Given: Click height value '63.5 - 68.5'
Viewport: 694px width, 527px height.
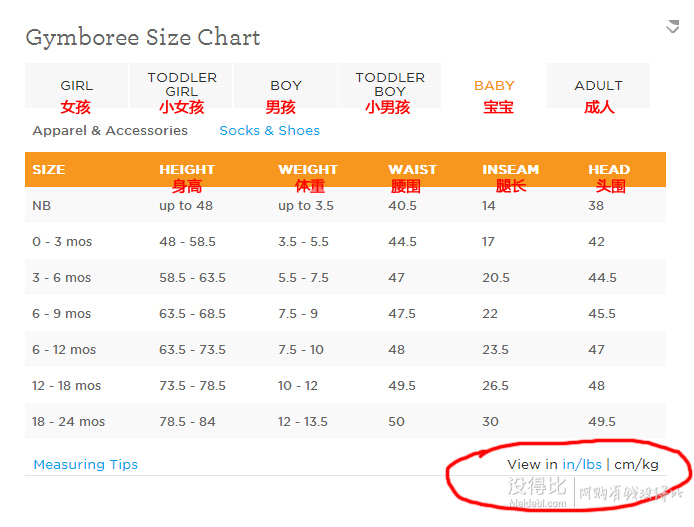Looking at the screenshot, I should point(193,314).
